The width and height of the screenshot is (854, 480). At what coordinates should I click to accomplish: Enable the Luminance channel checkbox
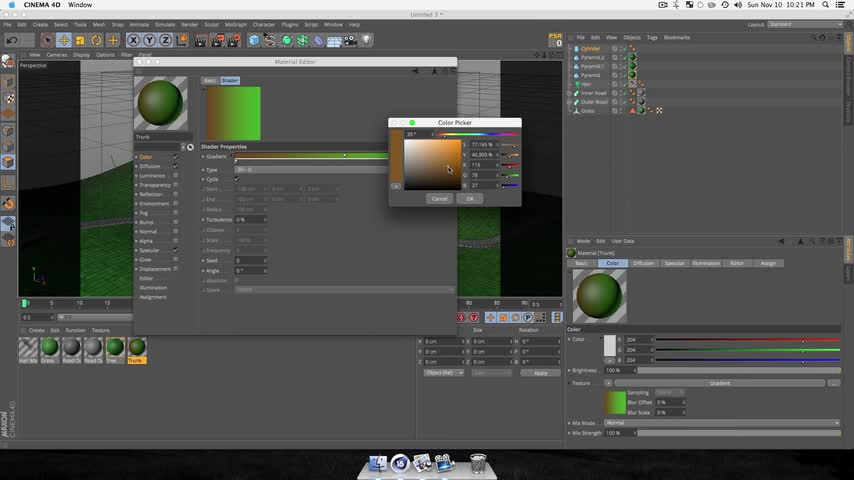tap(176, 175)
